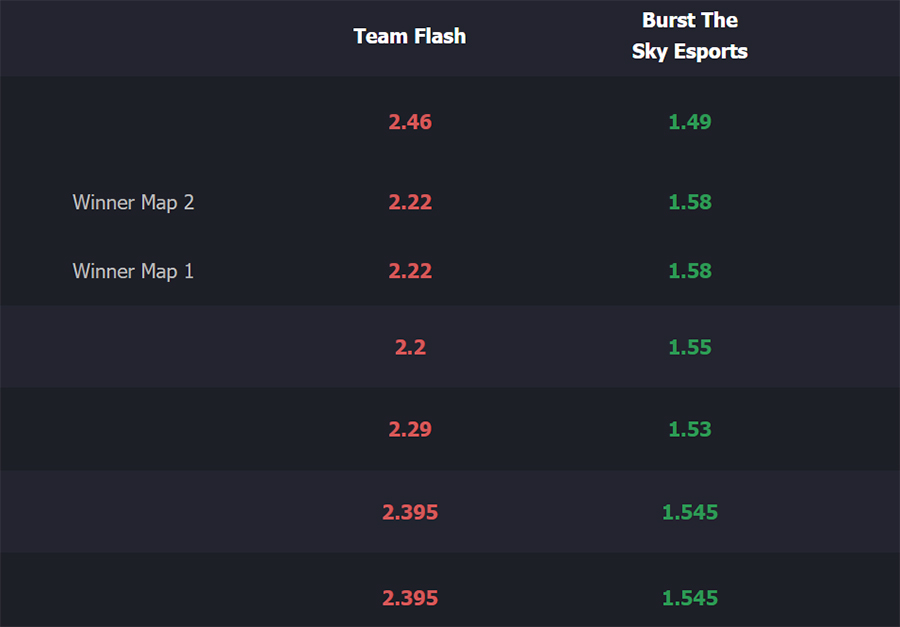Image resolution: width=900 pixels, height=627 pixels.
Task: Click the empty label cell beside 2.46
Action: coord(133,122)
